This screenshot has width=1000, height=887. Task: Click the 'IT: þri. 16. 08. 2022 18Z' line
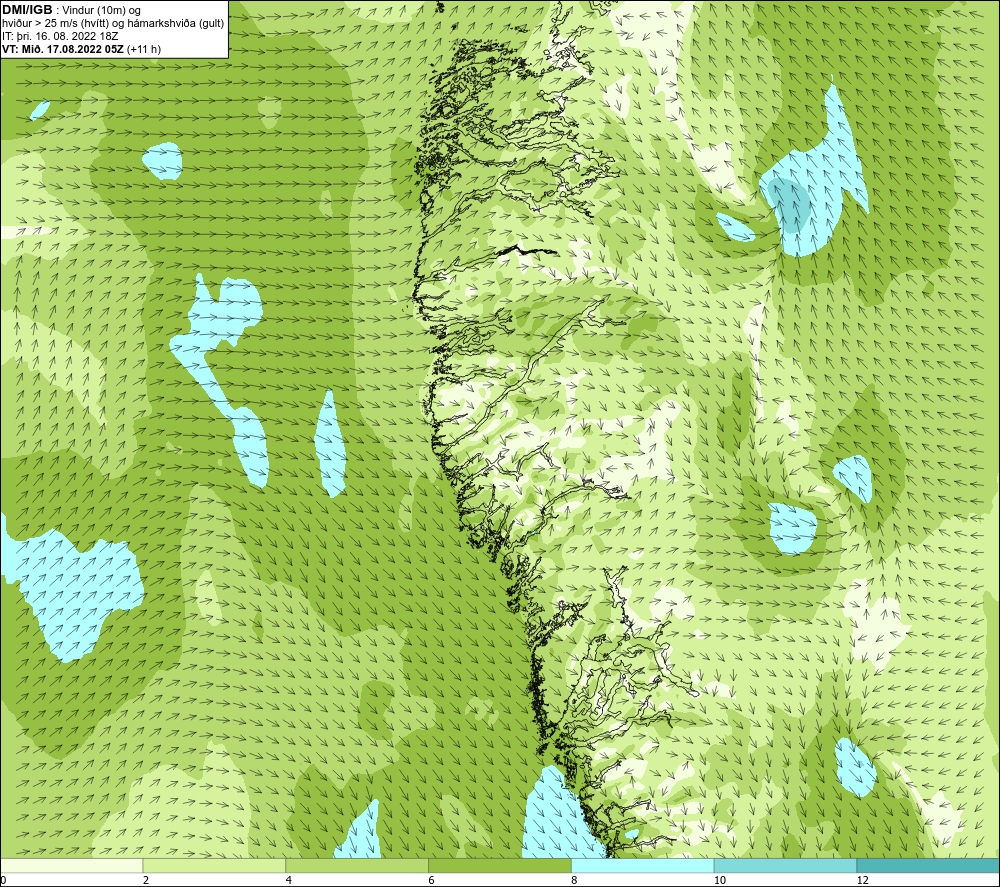(x=60, y=36)
